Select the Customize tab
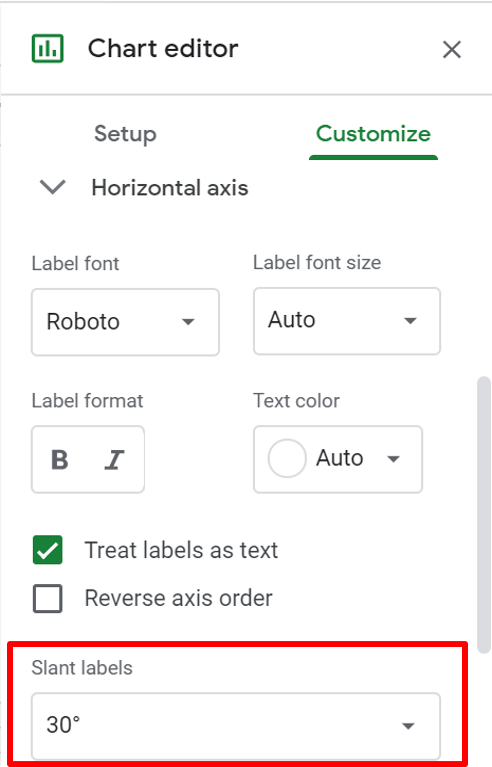 point(373,134)
